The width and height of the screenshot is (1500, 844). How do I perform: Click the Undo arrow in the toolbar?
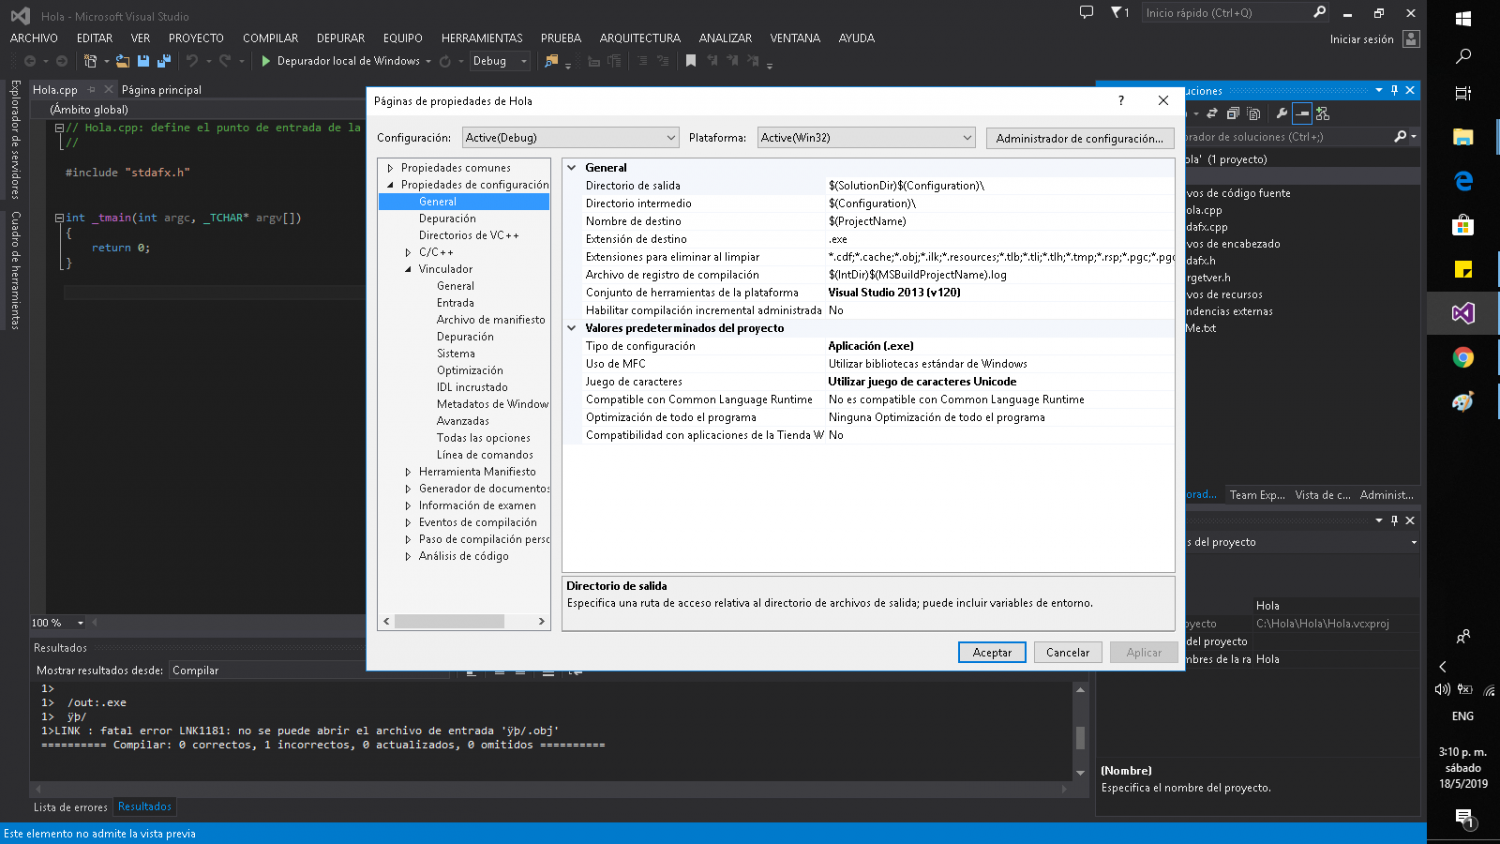click(192, 61)
